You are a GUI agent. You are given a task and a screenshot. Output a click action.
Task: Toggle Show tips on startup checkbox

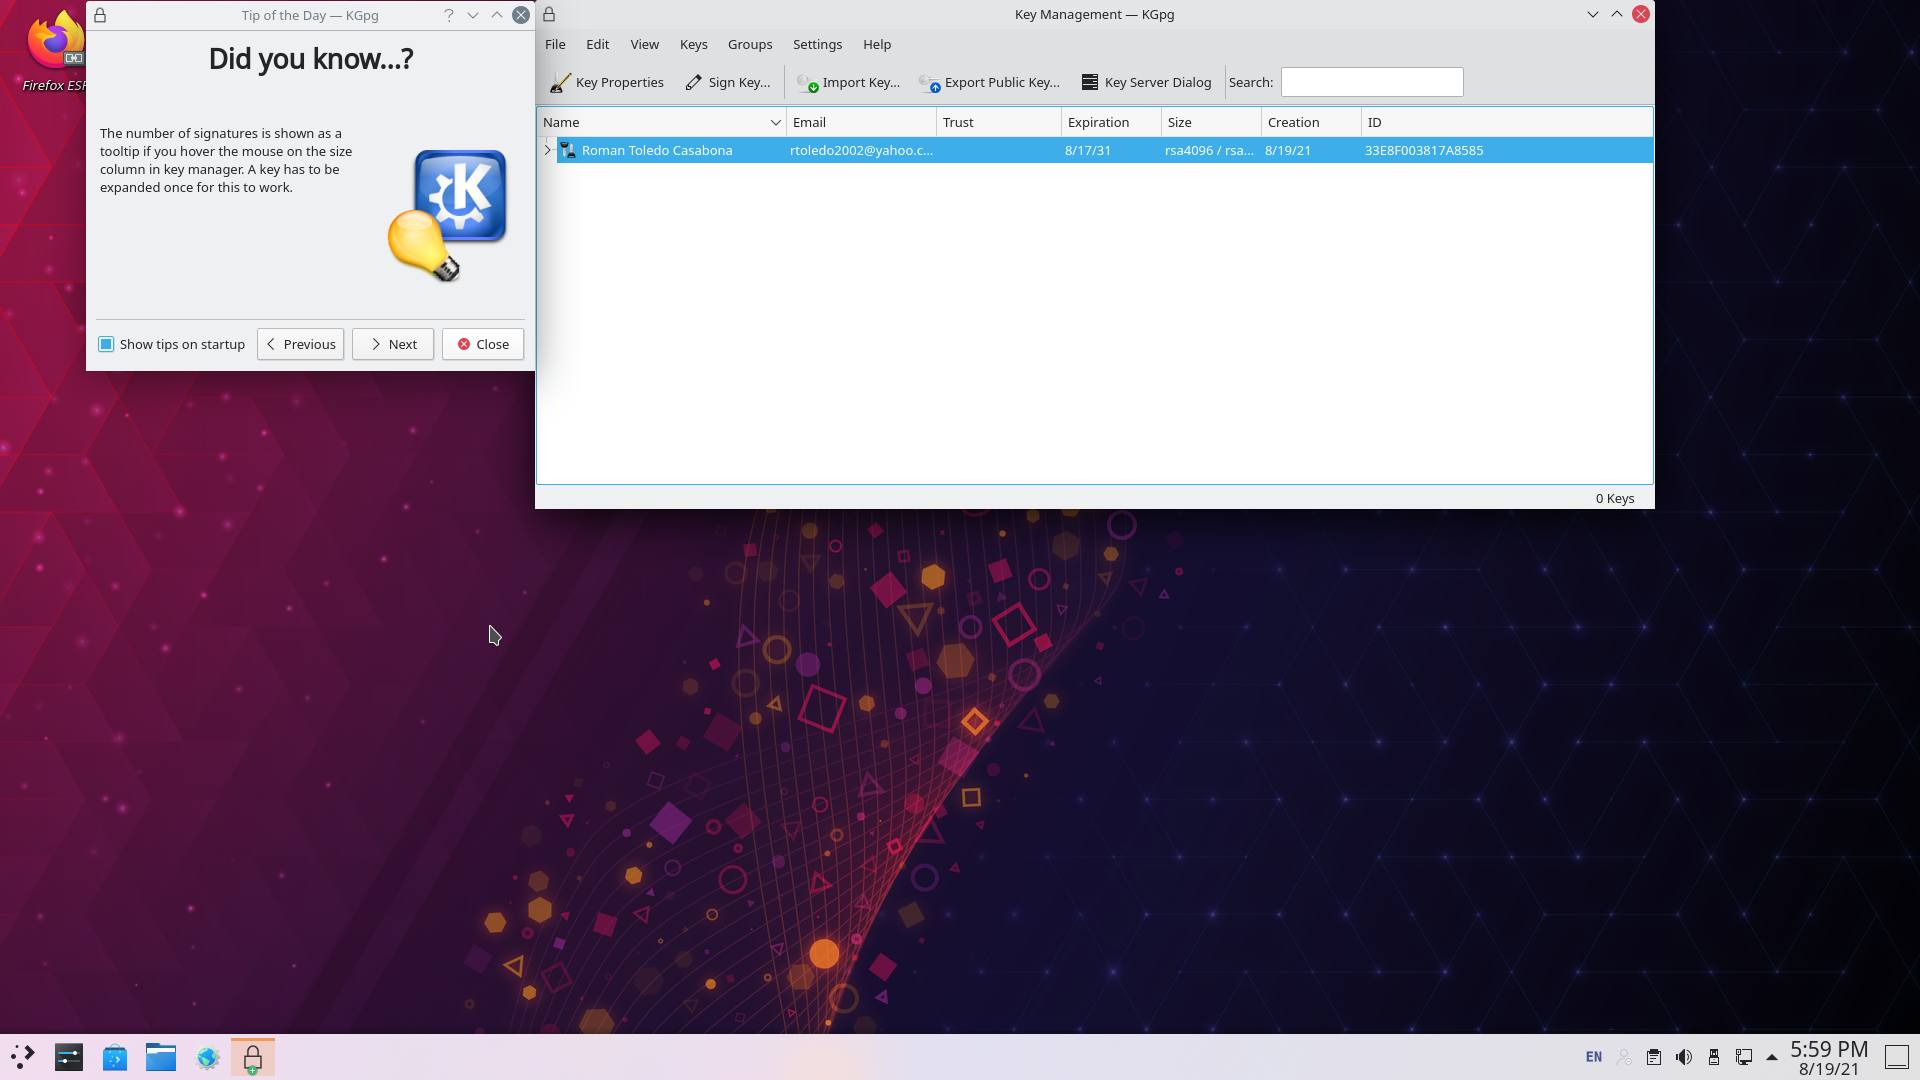click(x=106, y=344)
